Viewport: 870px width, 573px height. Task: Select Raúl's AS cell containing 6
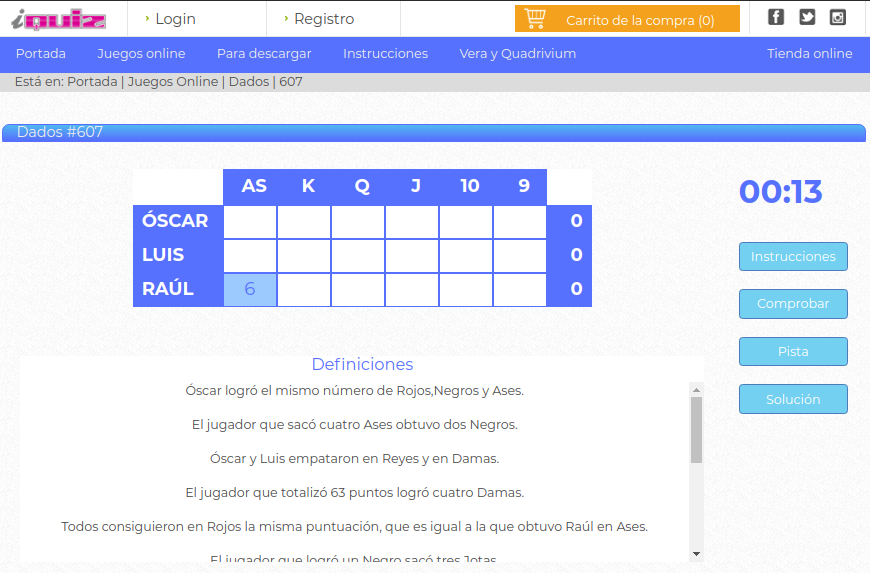(250, 290)
